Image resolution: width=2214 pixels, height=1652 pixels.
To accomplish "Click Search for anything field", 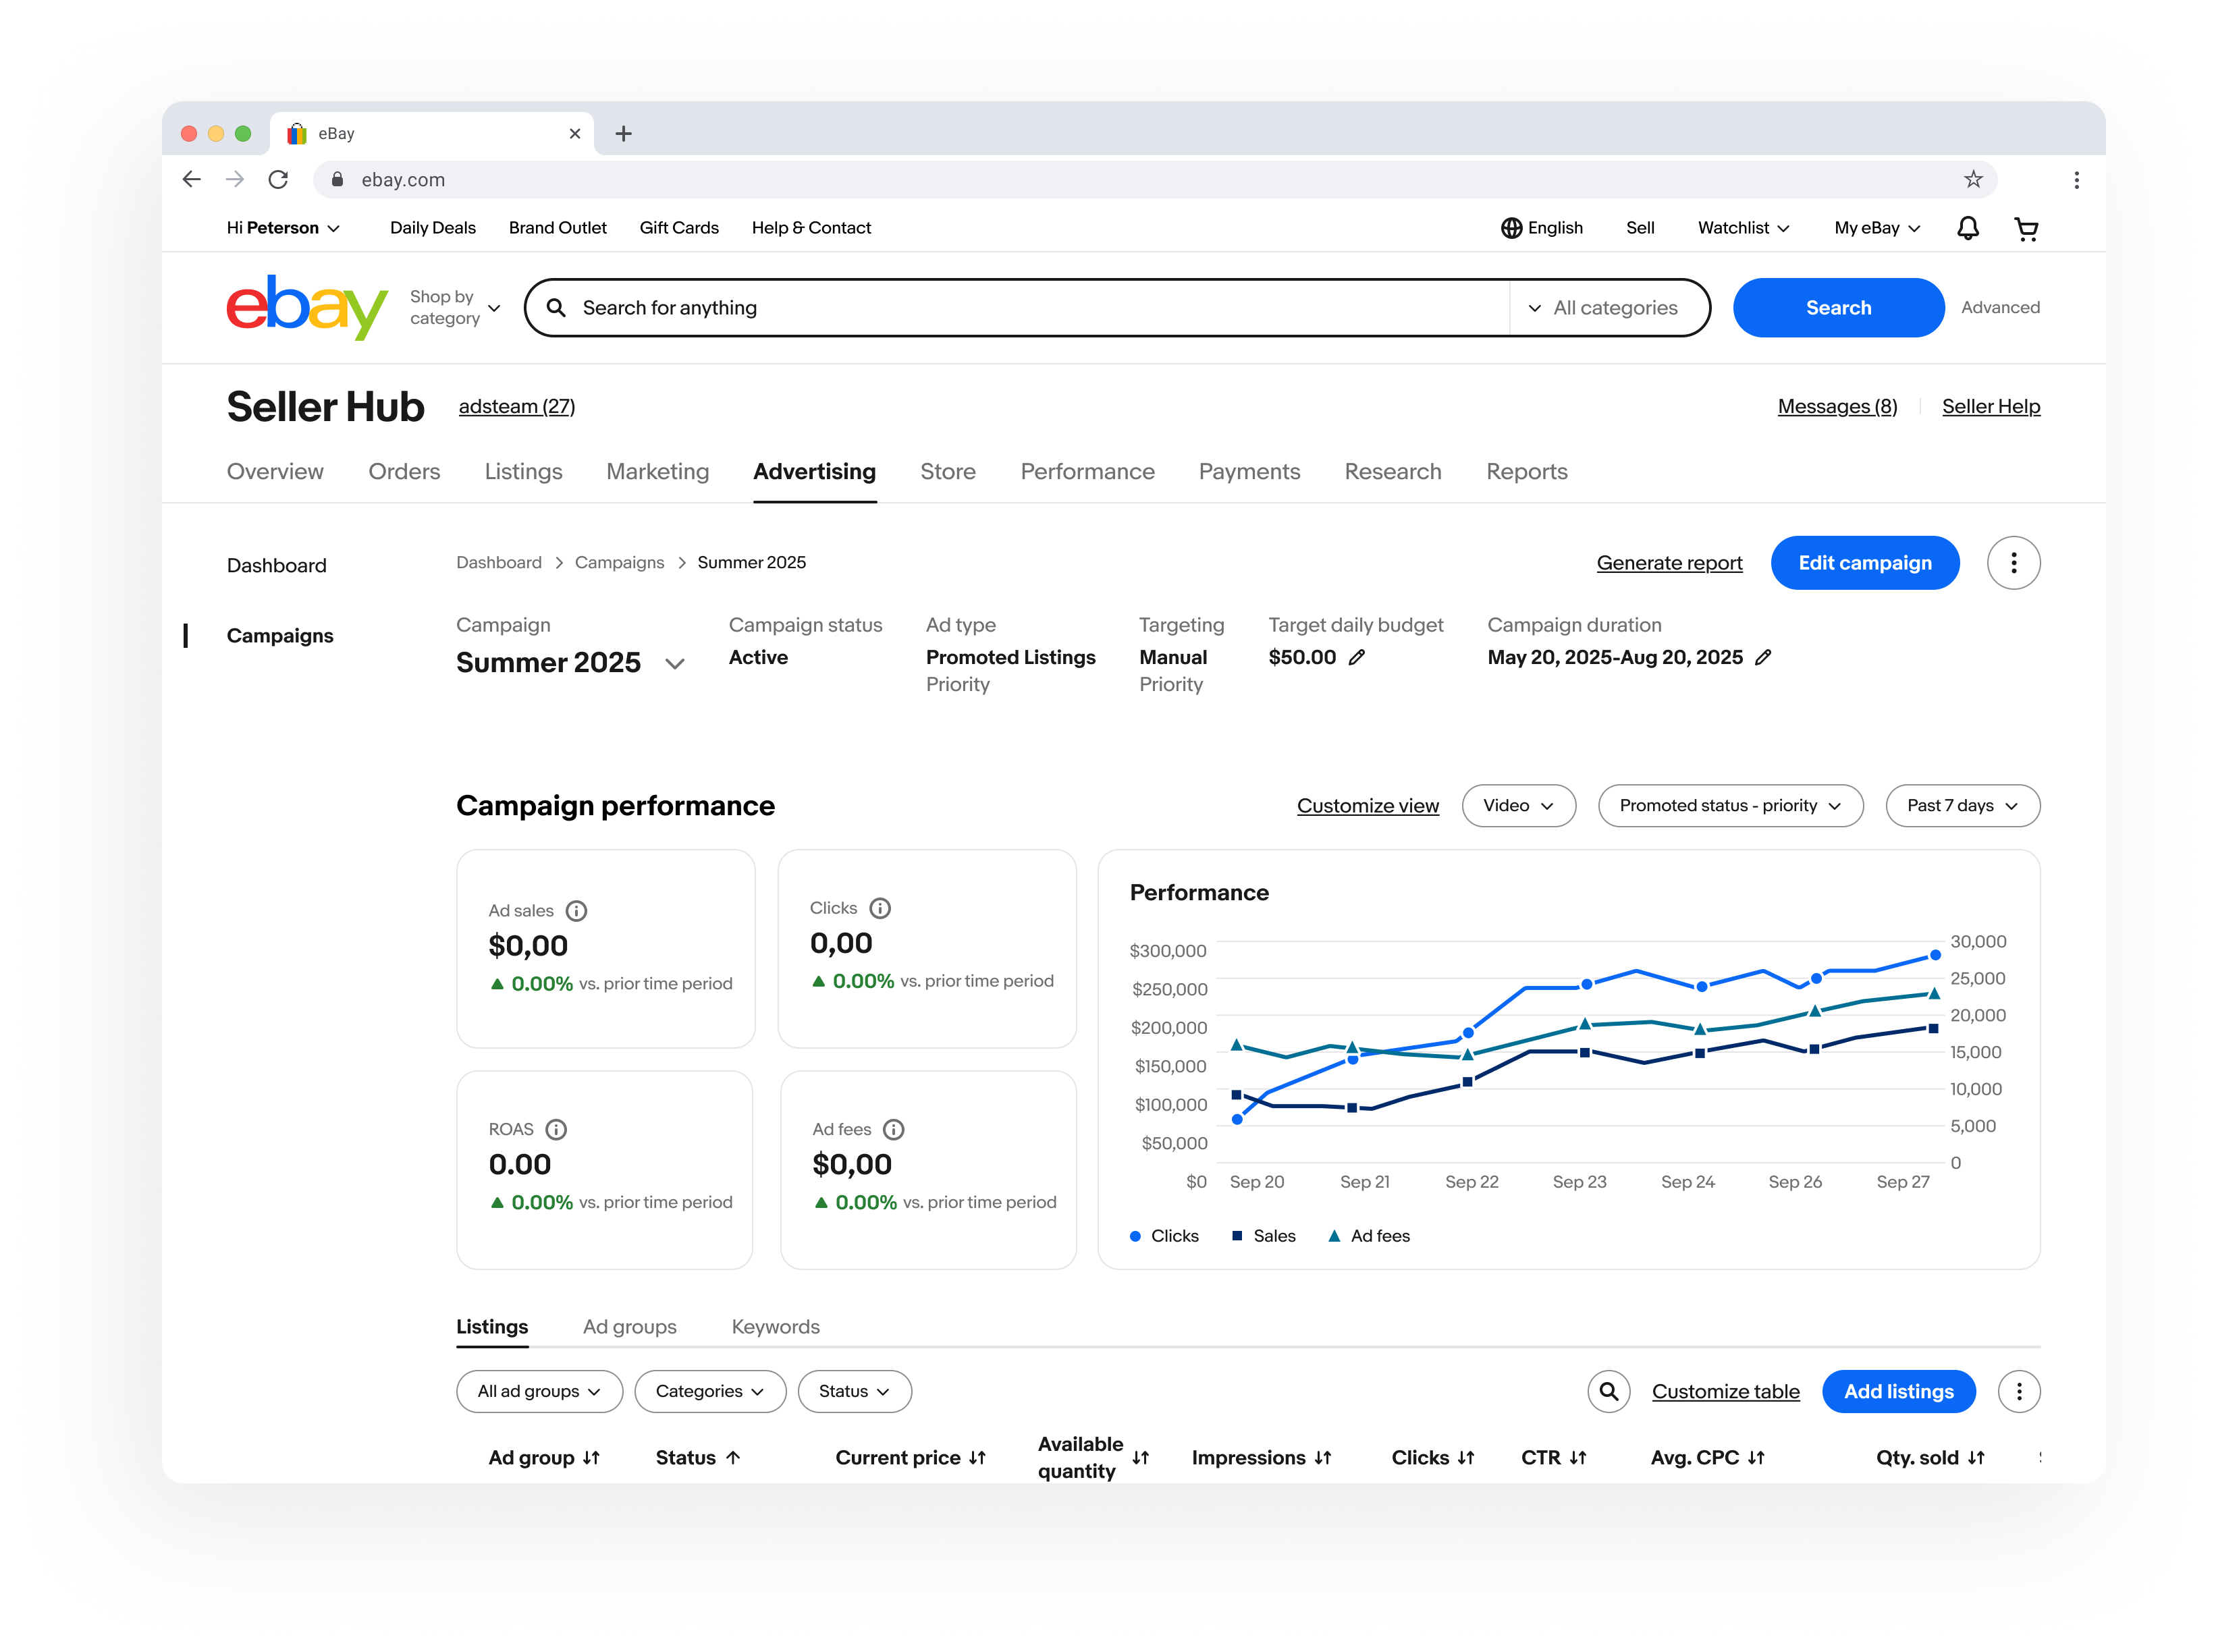I will click(x=1017, y=308).
